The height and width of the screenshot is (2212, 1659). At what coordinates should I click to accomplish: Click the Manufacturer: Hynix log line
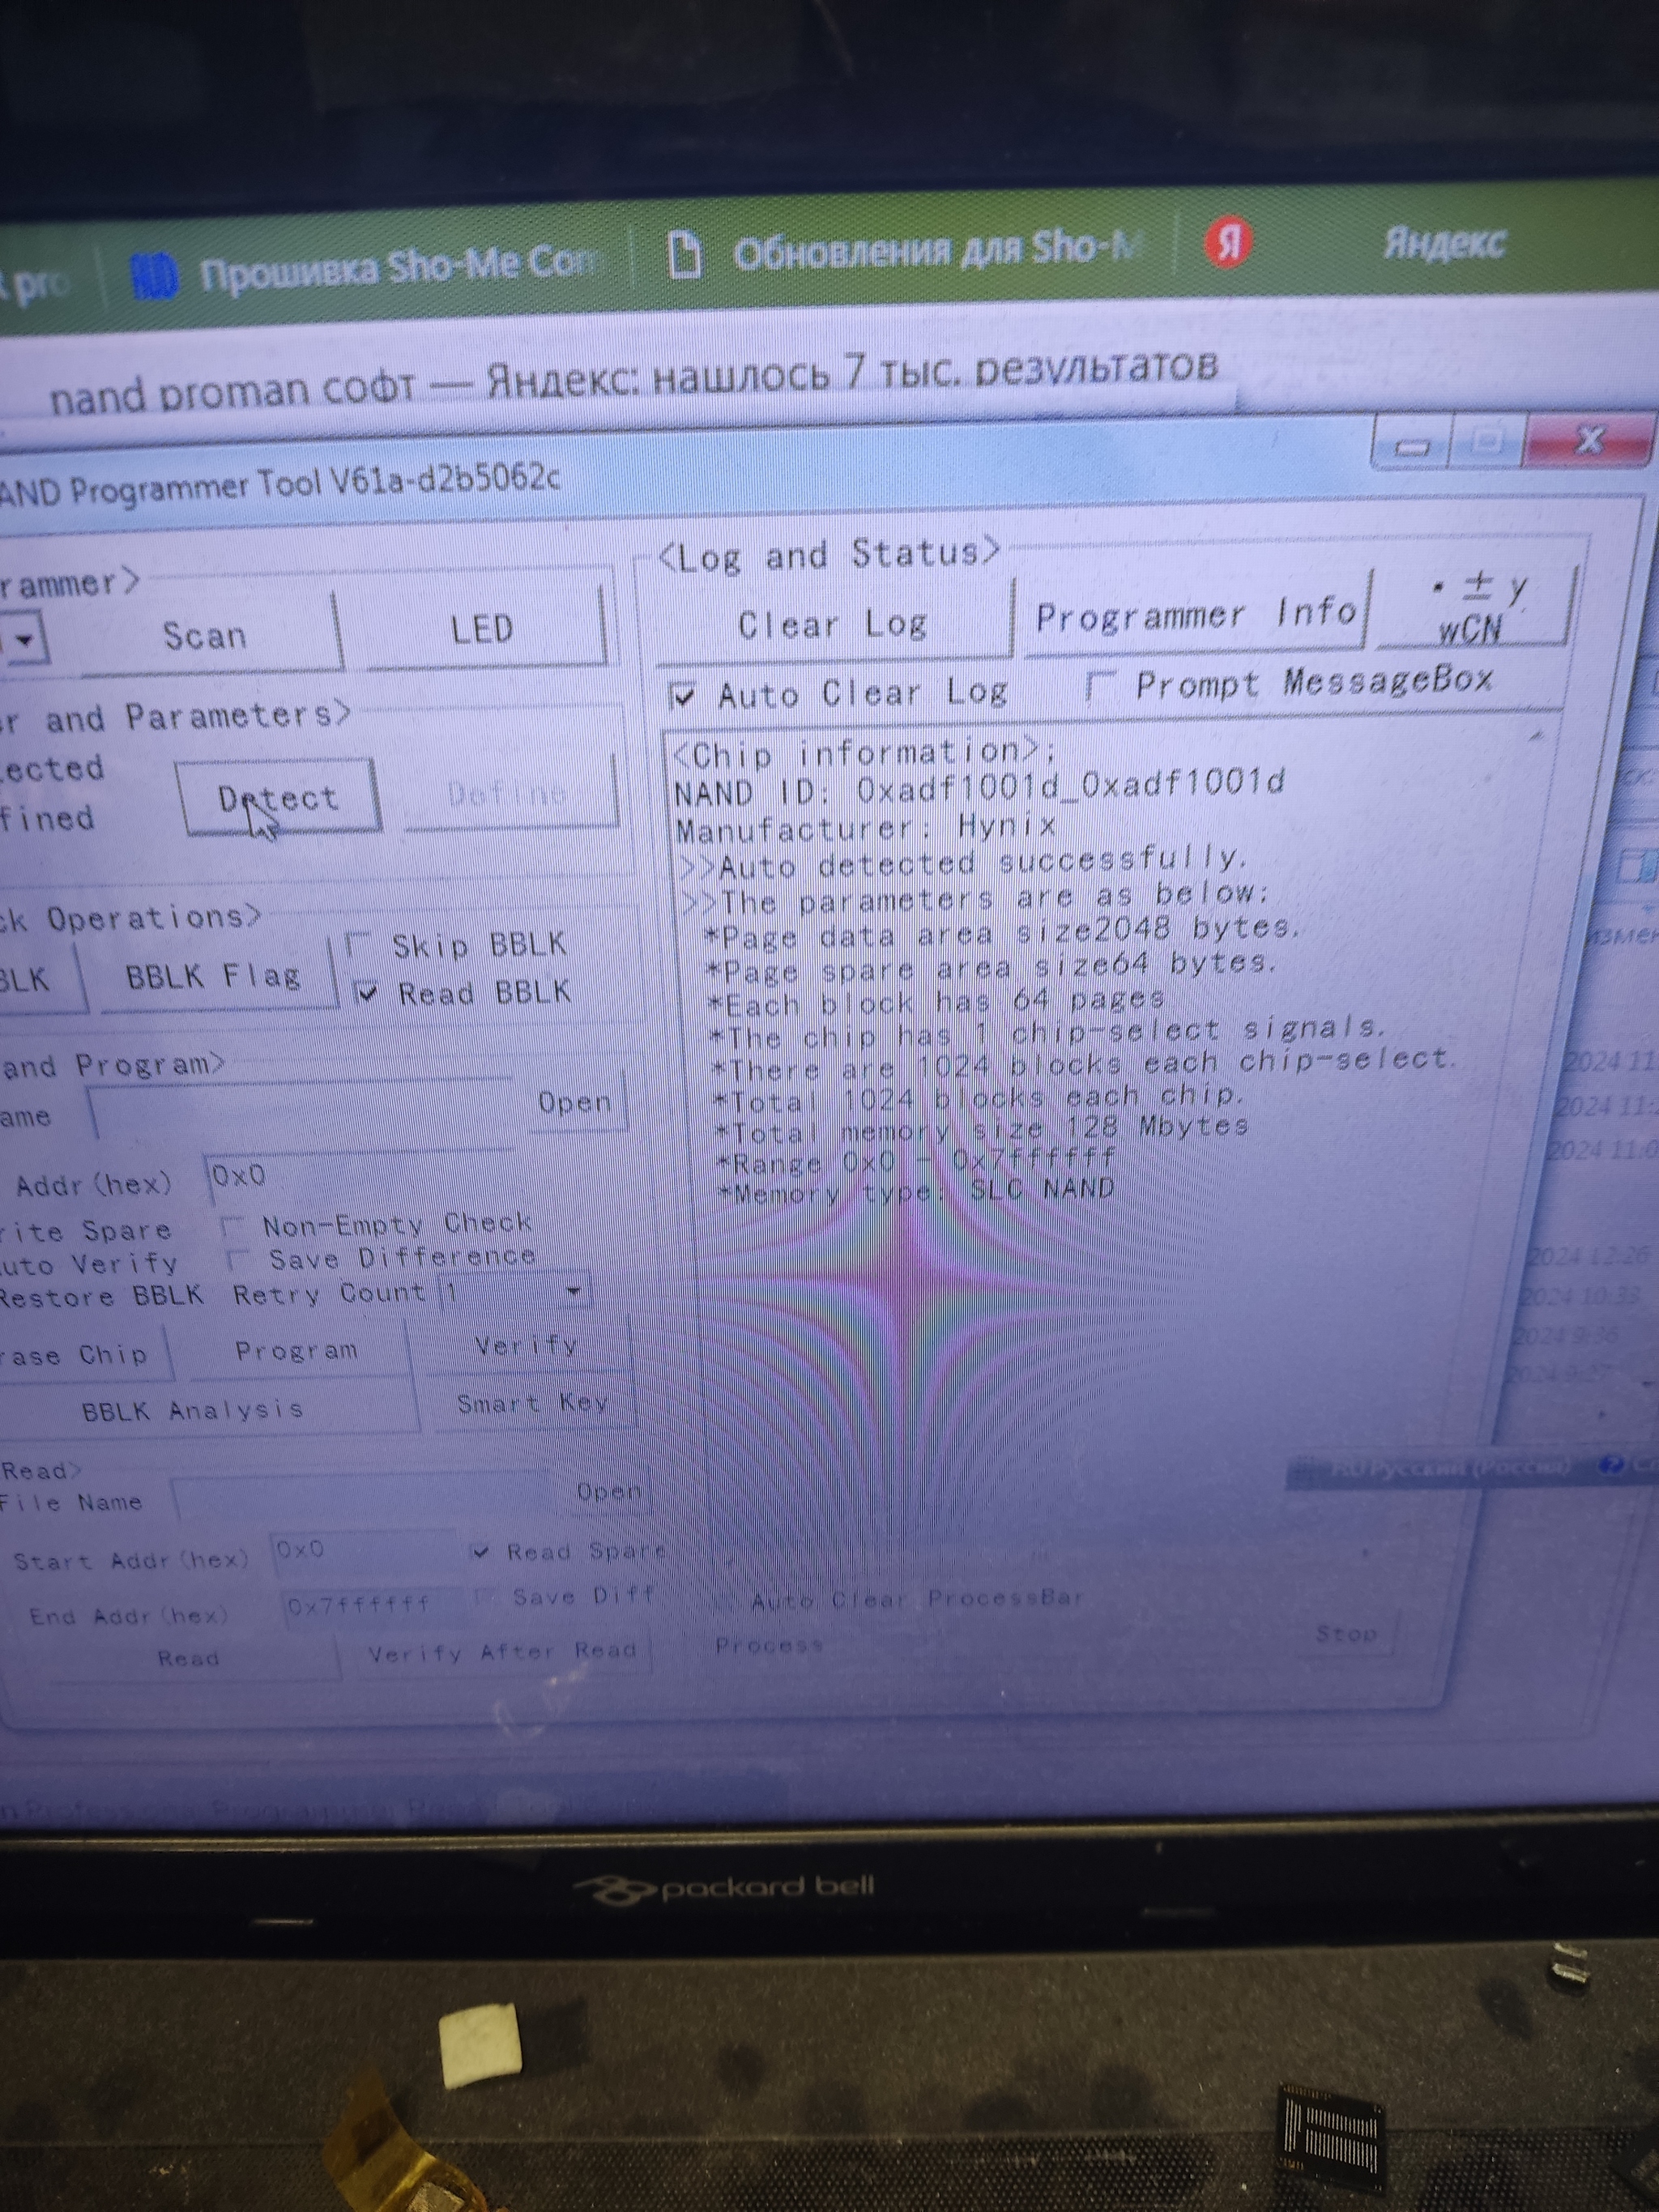(866, 828)
